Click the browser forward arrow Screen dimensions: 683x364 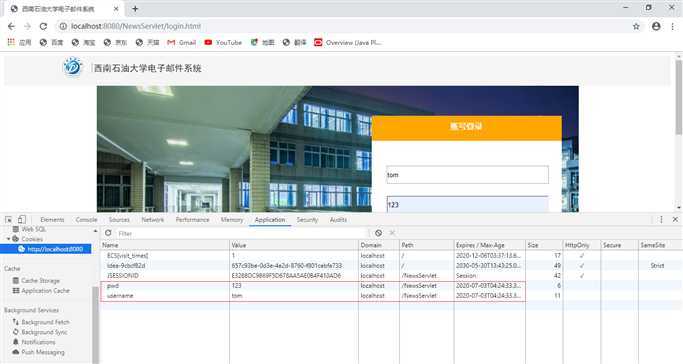click(27, 26)
